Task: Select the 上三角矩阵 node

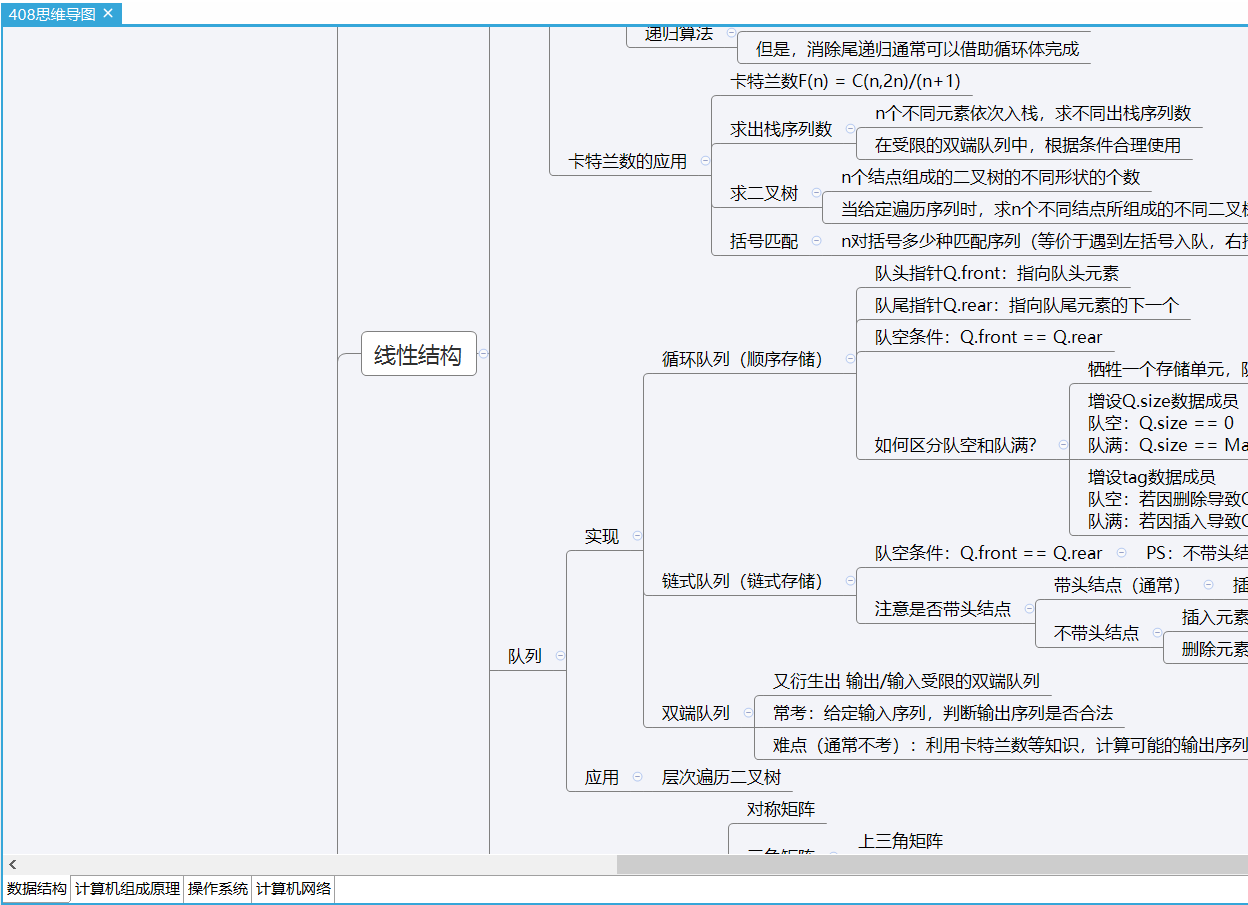Action: coord(900,841)
